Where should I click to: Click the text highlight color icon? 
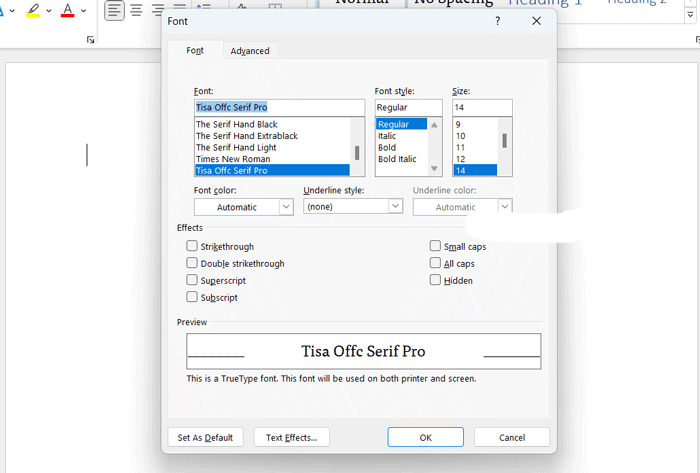(32, 11)
